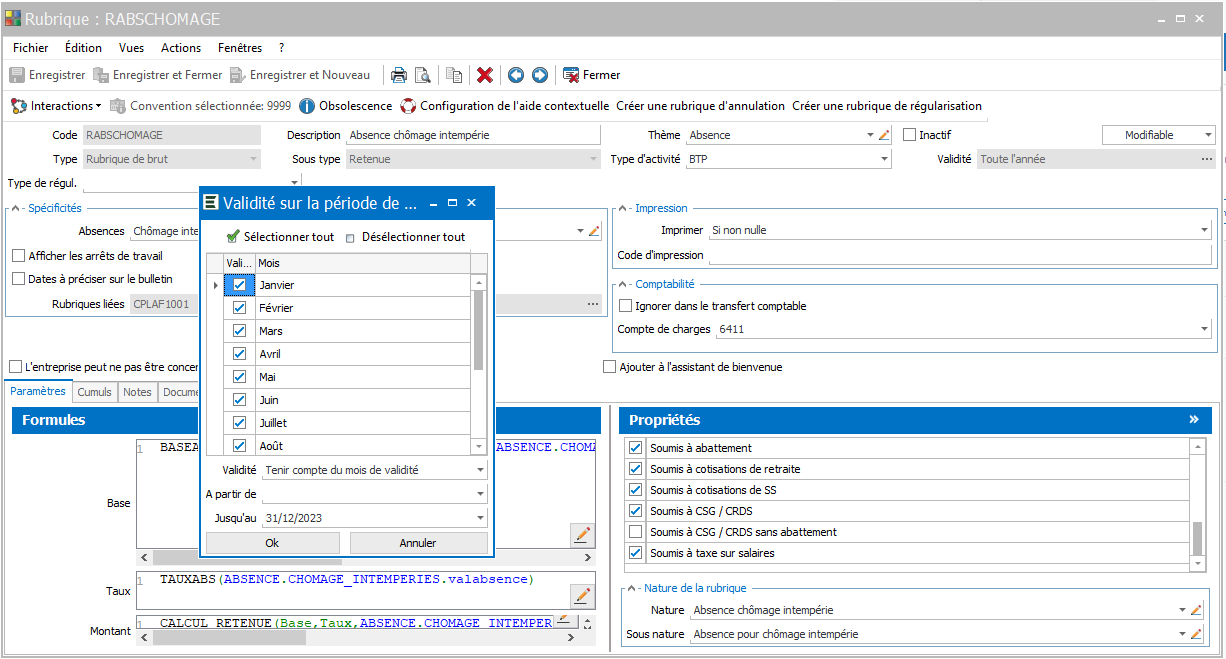
Task: Open the dialog's Validité mode dropdown
Action: coord(480,470)
